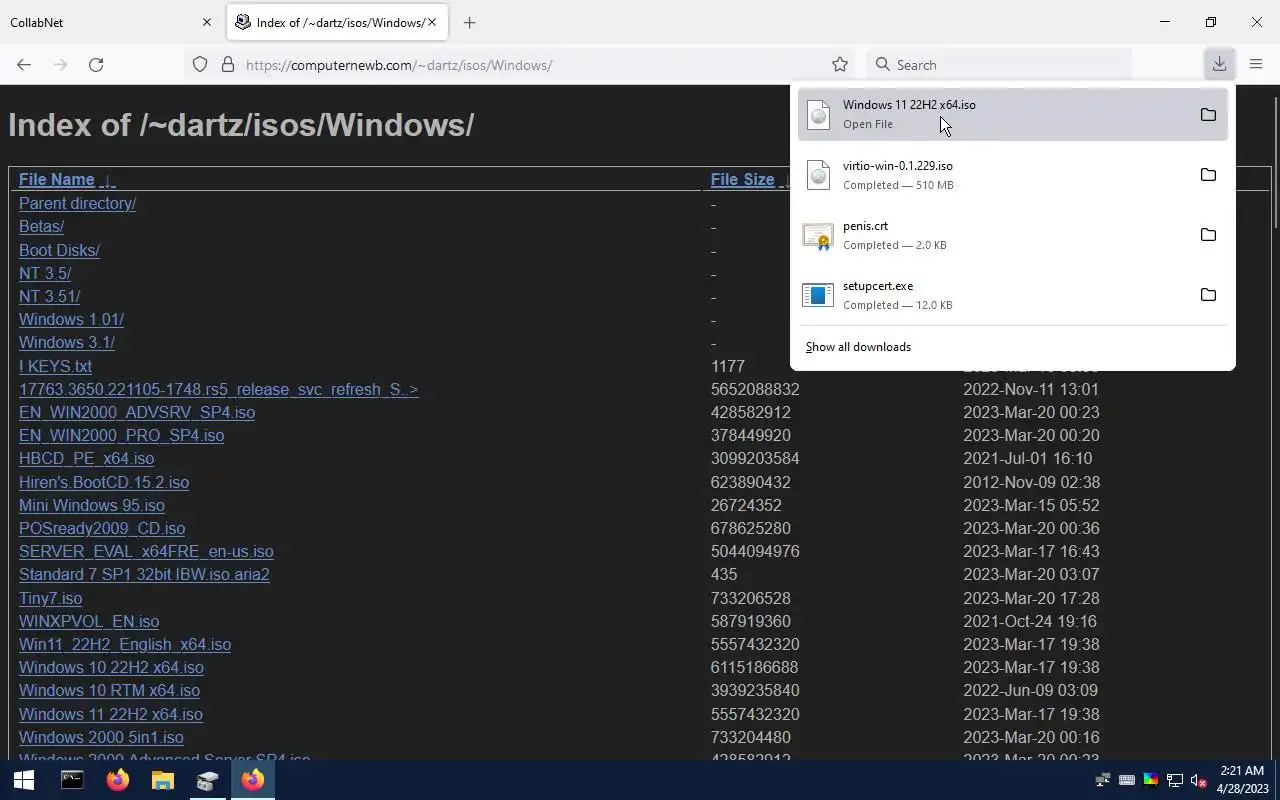
Task: Show Windows 11 22H2 x64.iso in folder
Action: [x=1208, y=114]
